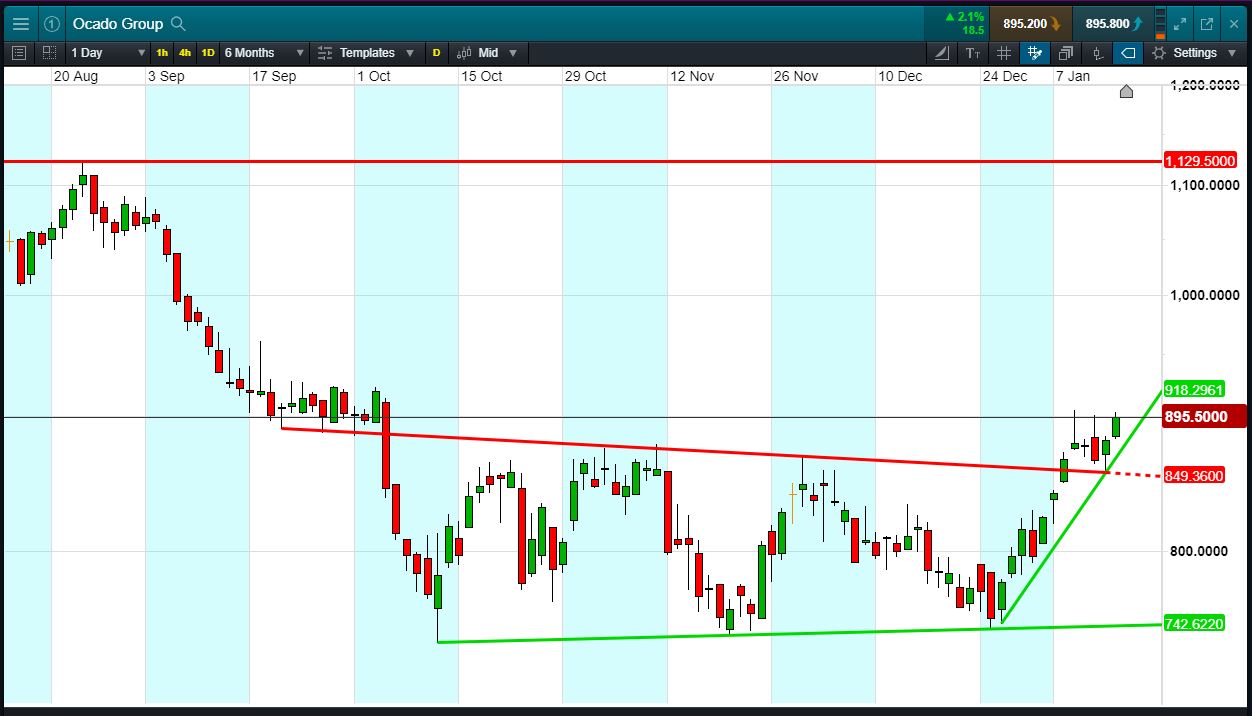The height and width of the screenshot is (716, 1252).
Task: Switch to the 1D timeframe shortcut
Action: pyautogui.click(x=208, y=52)
